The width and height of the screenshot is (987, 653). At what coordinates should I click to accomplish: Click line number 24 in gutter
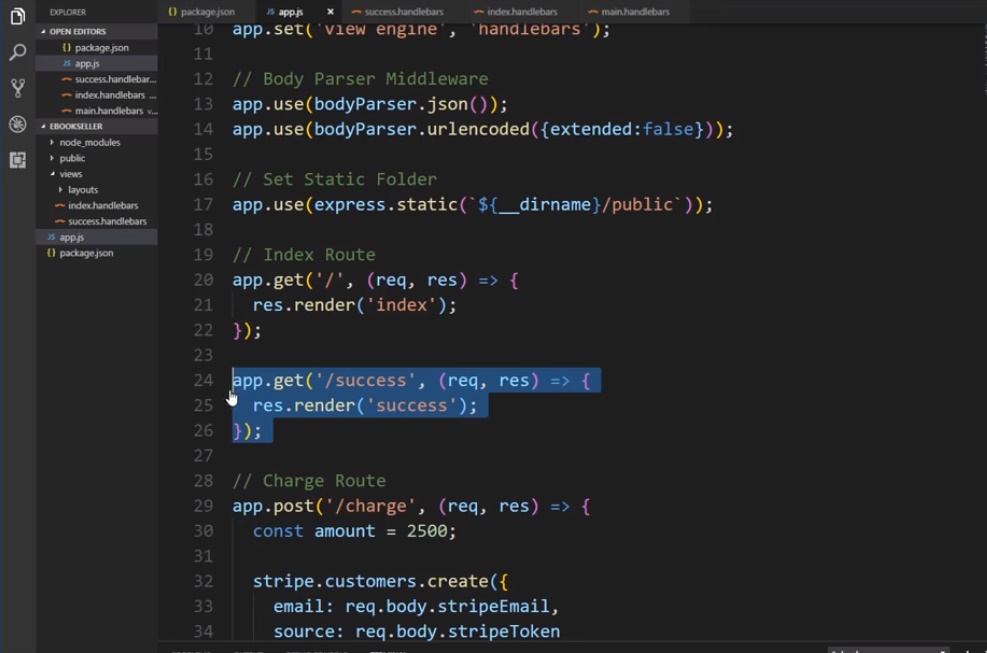coord(203,380)
